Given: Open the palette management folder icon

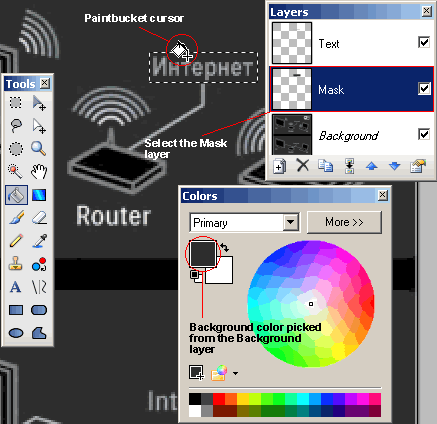Looking at the screenshot, I should 219,373.
